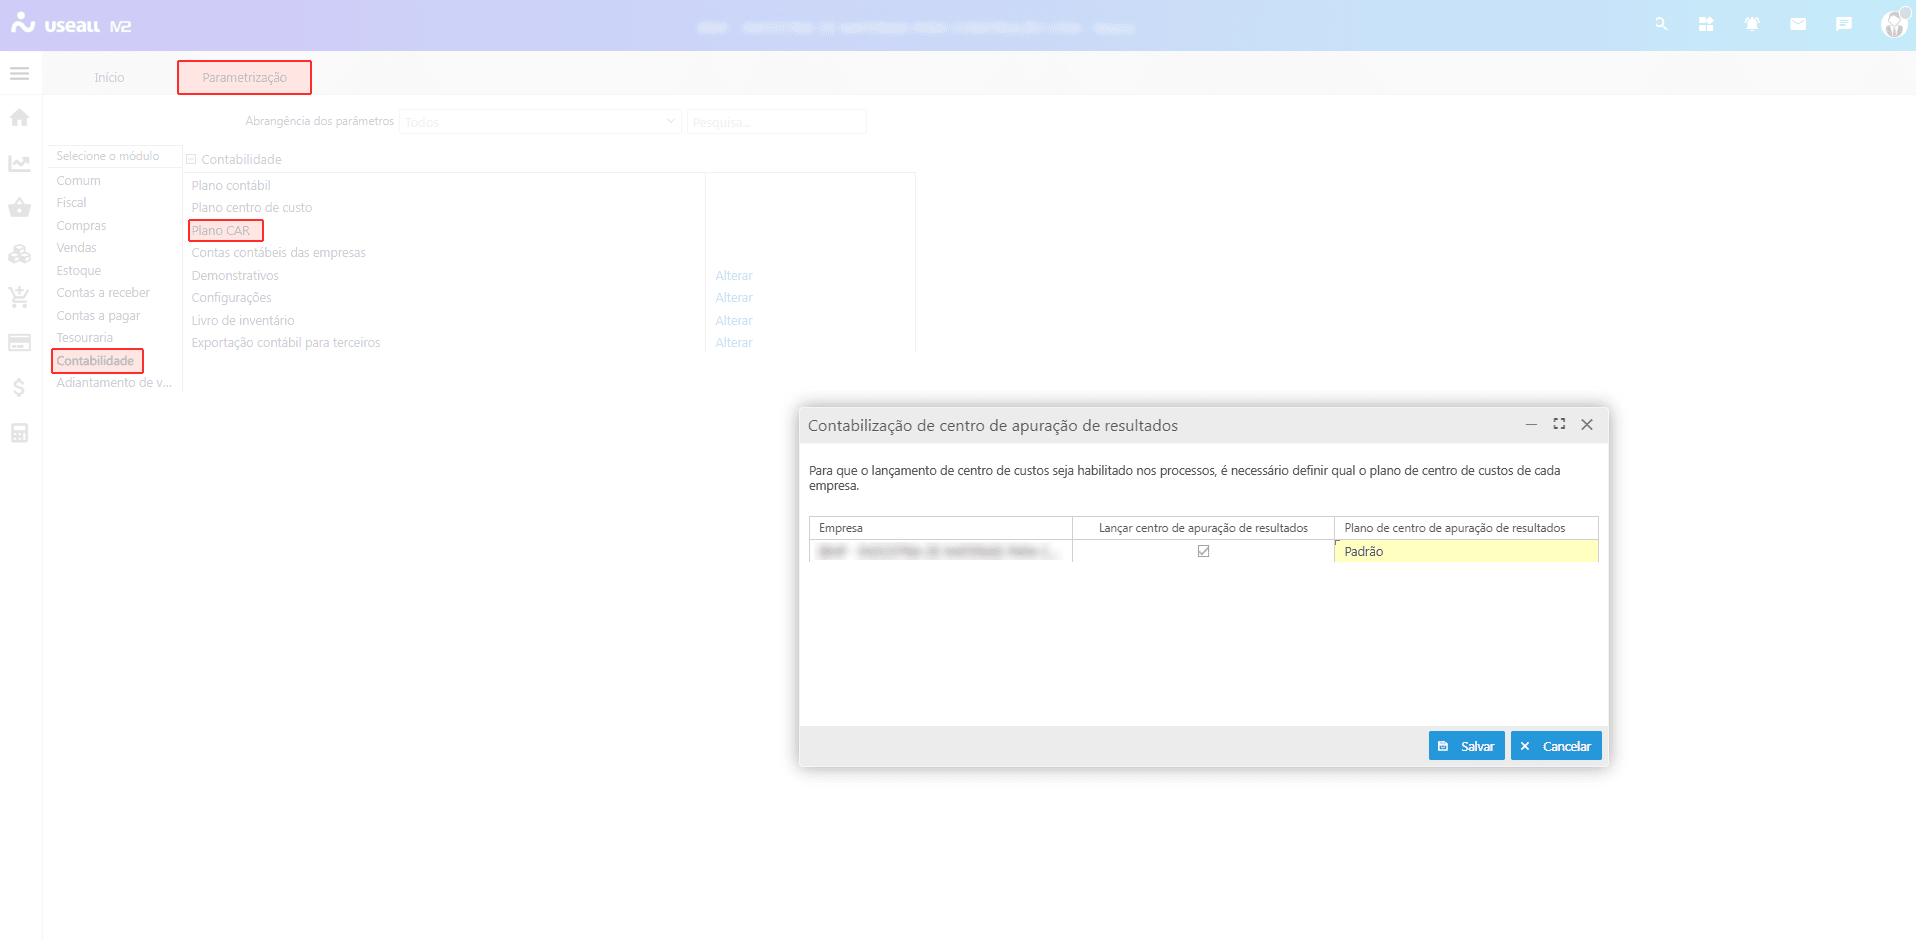Collapse the Contabilidade group expander
This screenshot has width=1916, height=940.
coord(191,160)
